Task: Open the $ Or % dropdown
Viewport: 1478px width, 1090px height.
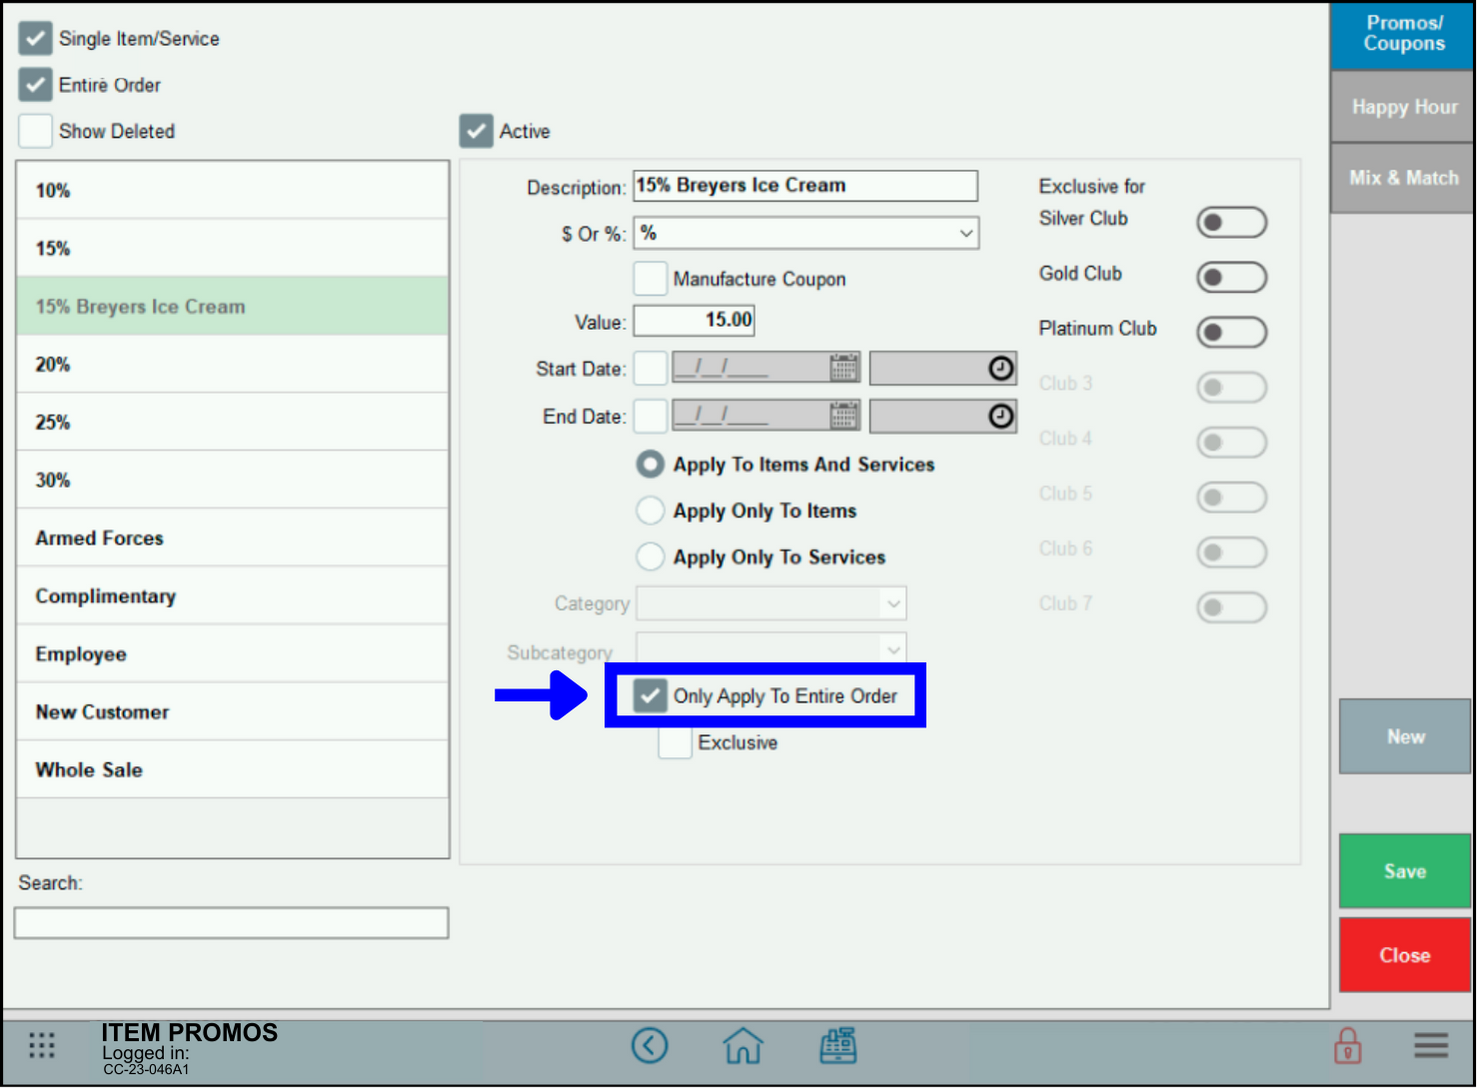Action: click(x=806, y=233)
